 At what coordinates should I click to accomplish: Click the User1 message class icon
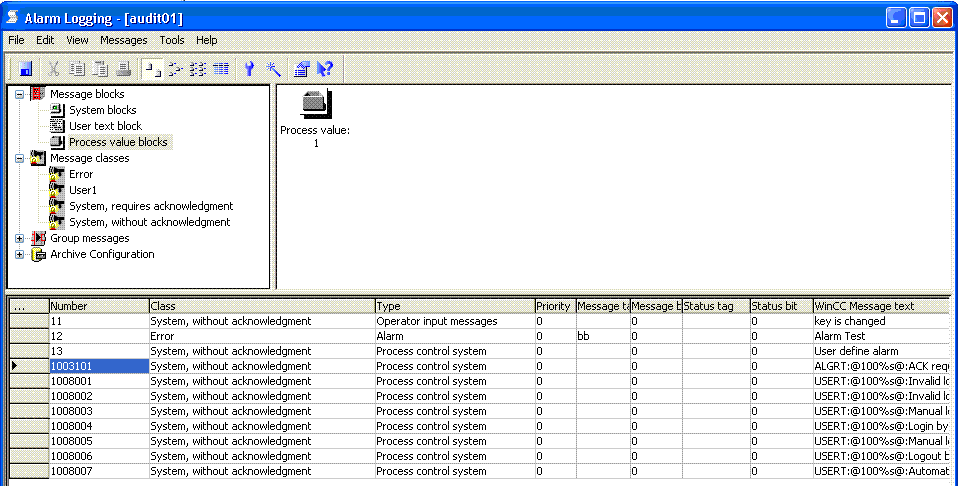coord(57,190)
